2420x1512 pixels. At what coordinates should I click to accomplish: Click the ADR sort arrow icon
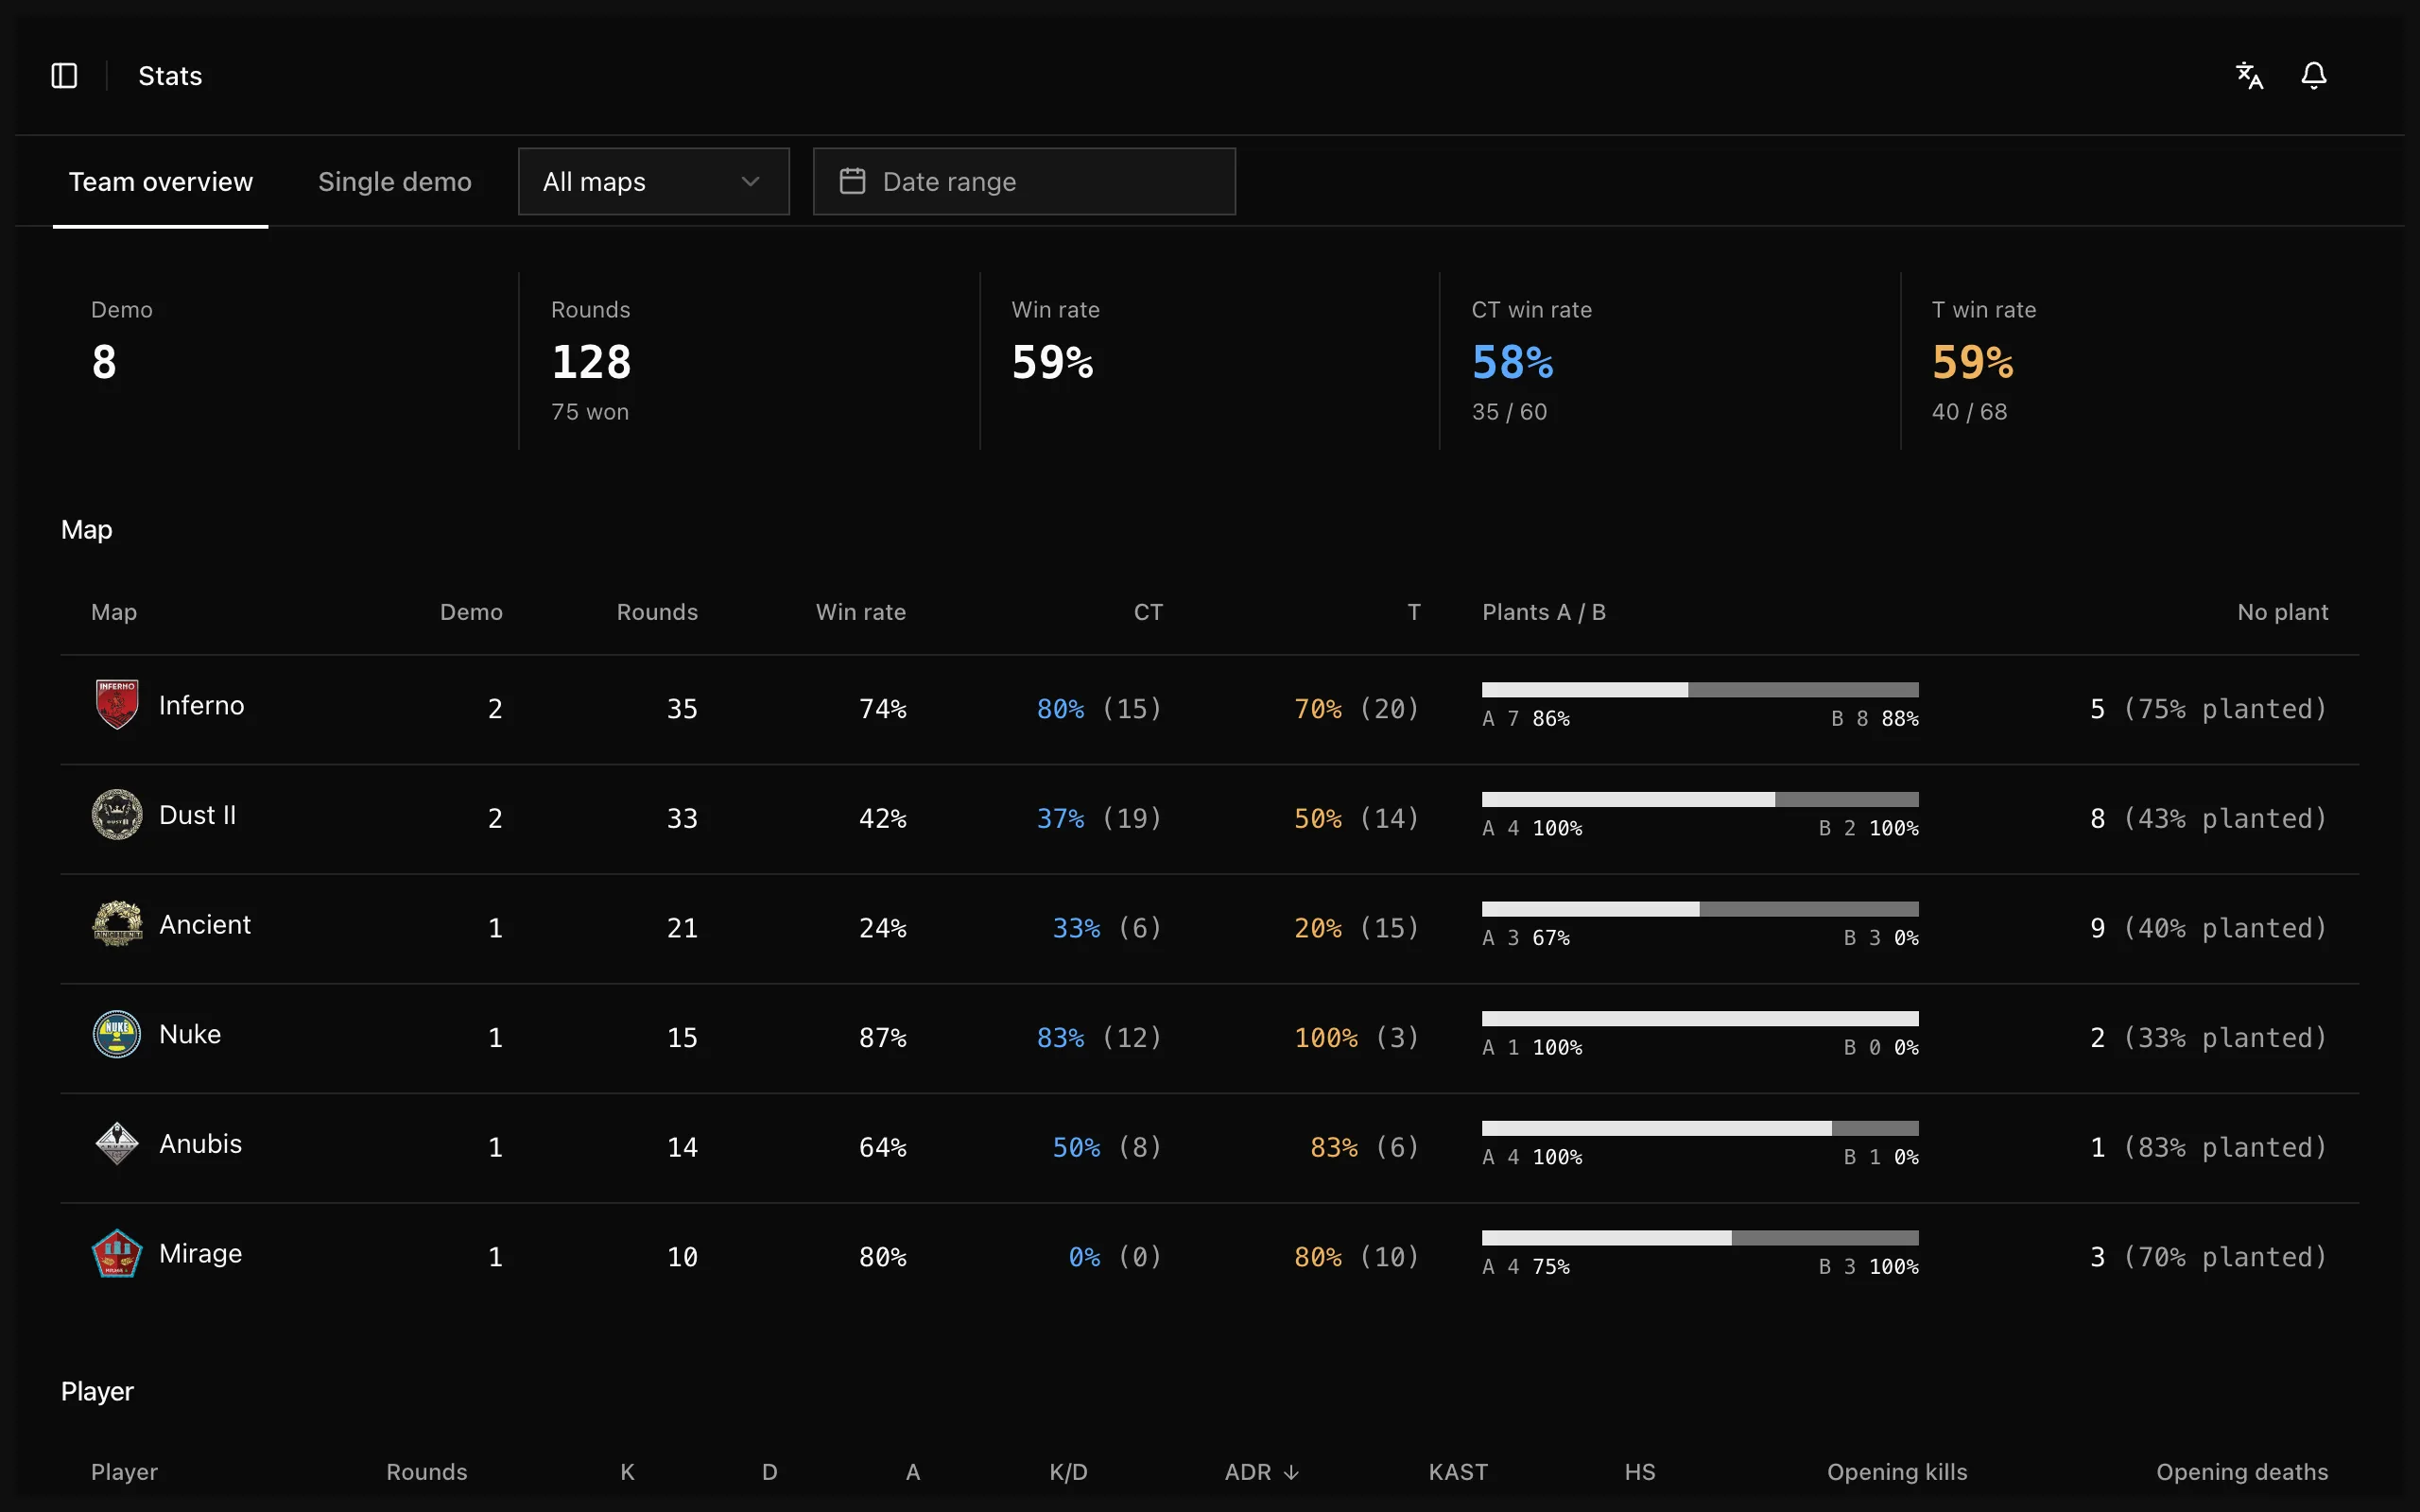(1291, 1472)
